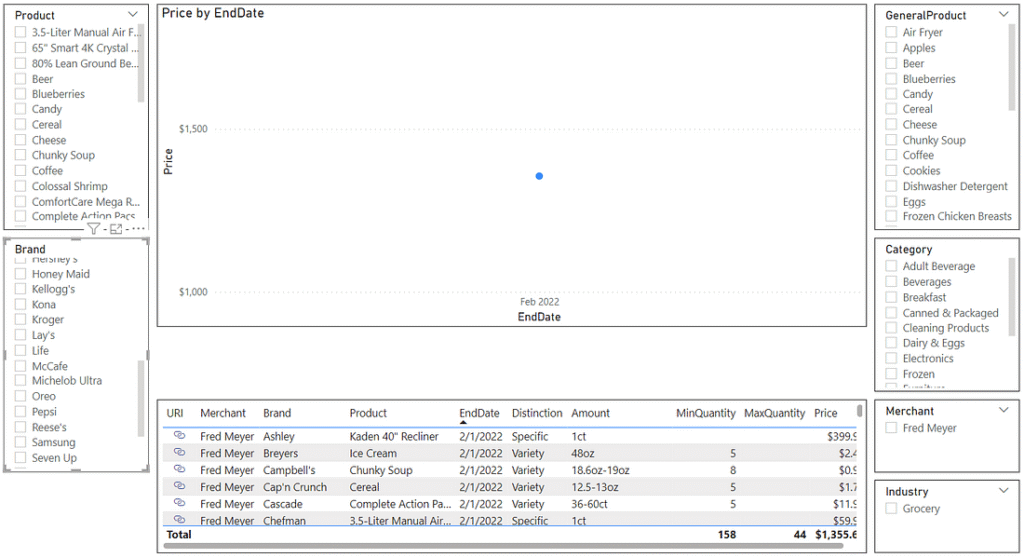Click the Cap'n Crunch brand cell
The width and height of the screenshot is (1024, 557).
click(295, 486)
